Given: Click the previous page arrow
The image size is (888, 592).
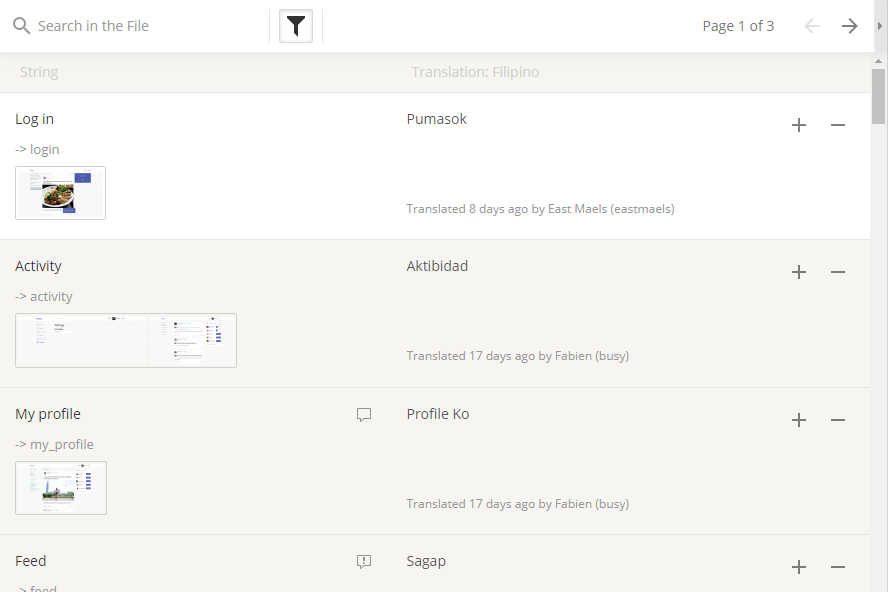Looking at the screenshot, I should pos(812,26).
